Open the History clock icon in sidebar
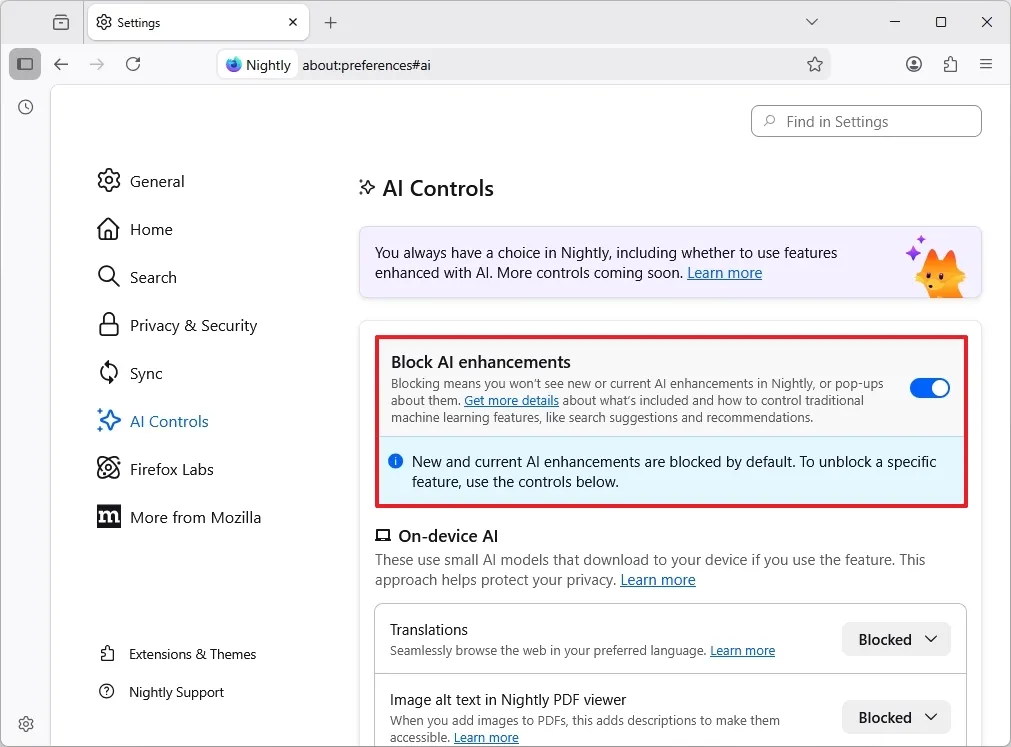Viewport: 1011px width, 747px height. 25,107
